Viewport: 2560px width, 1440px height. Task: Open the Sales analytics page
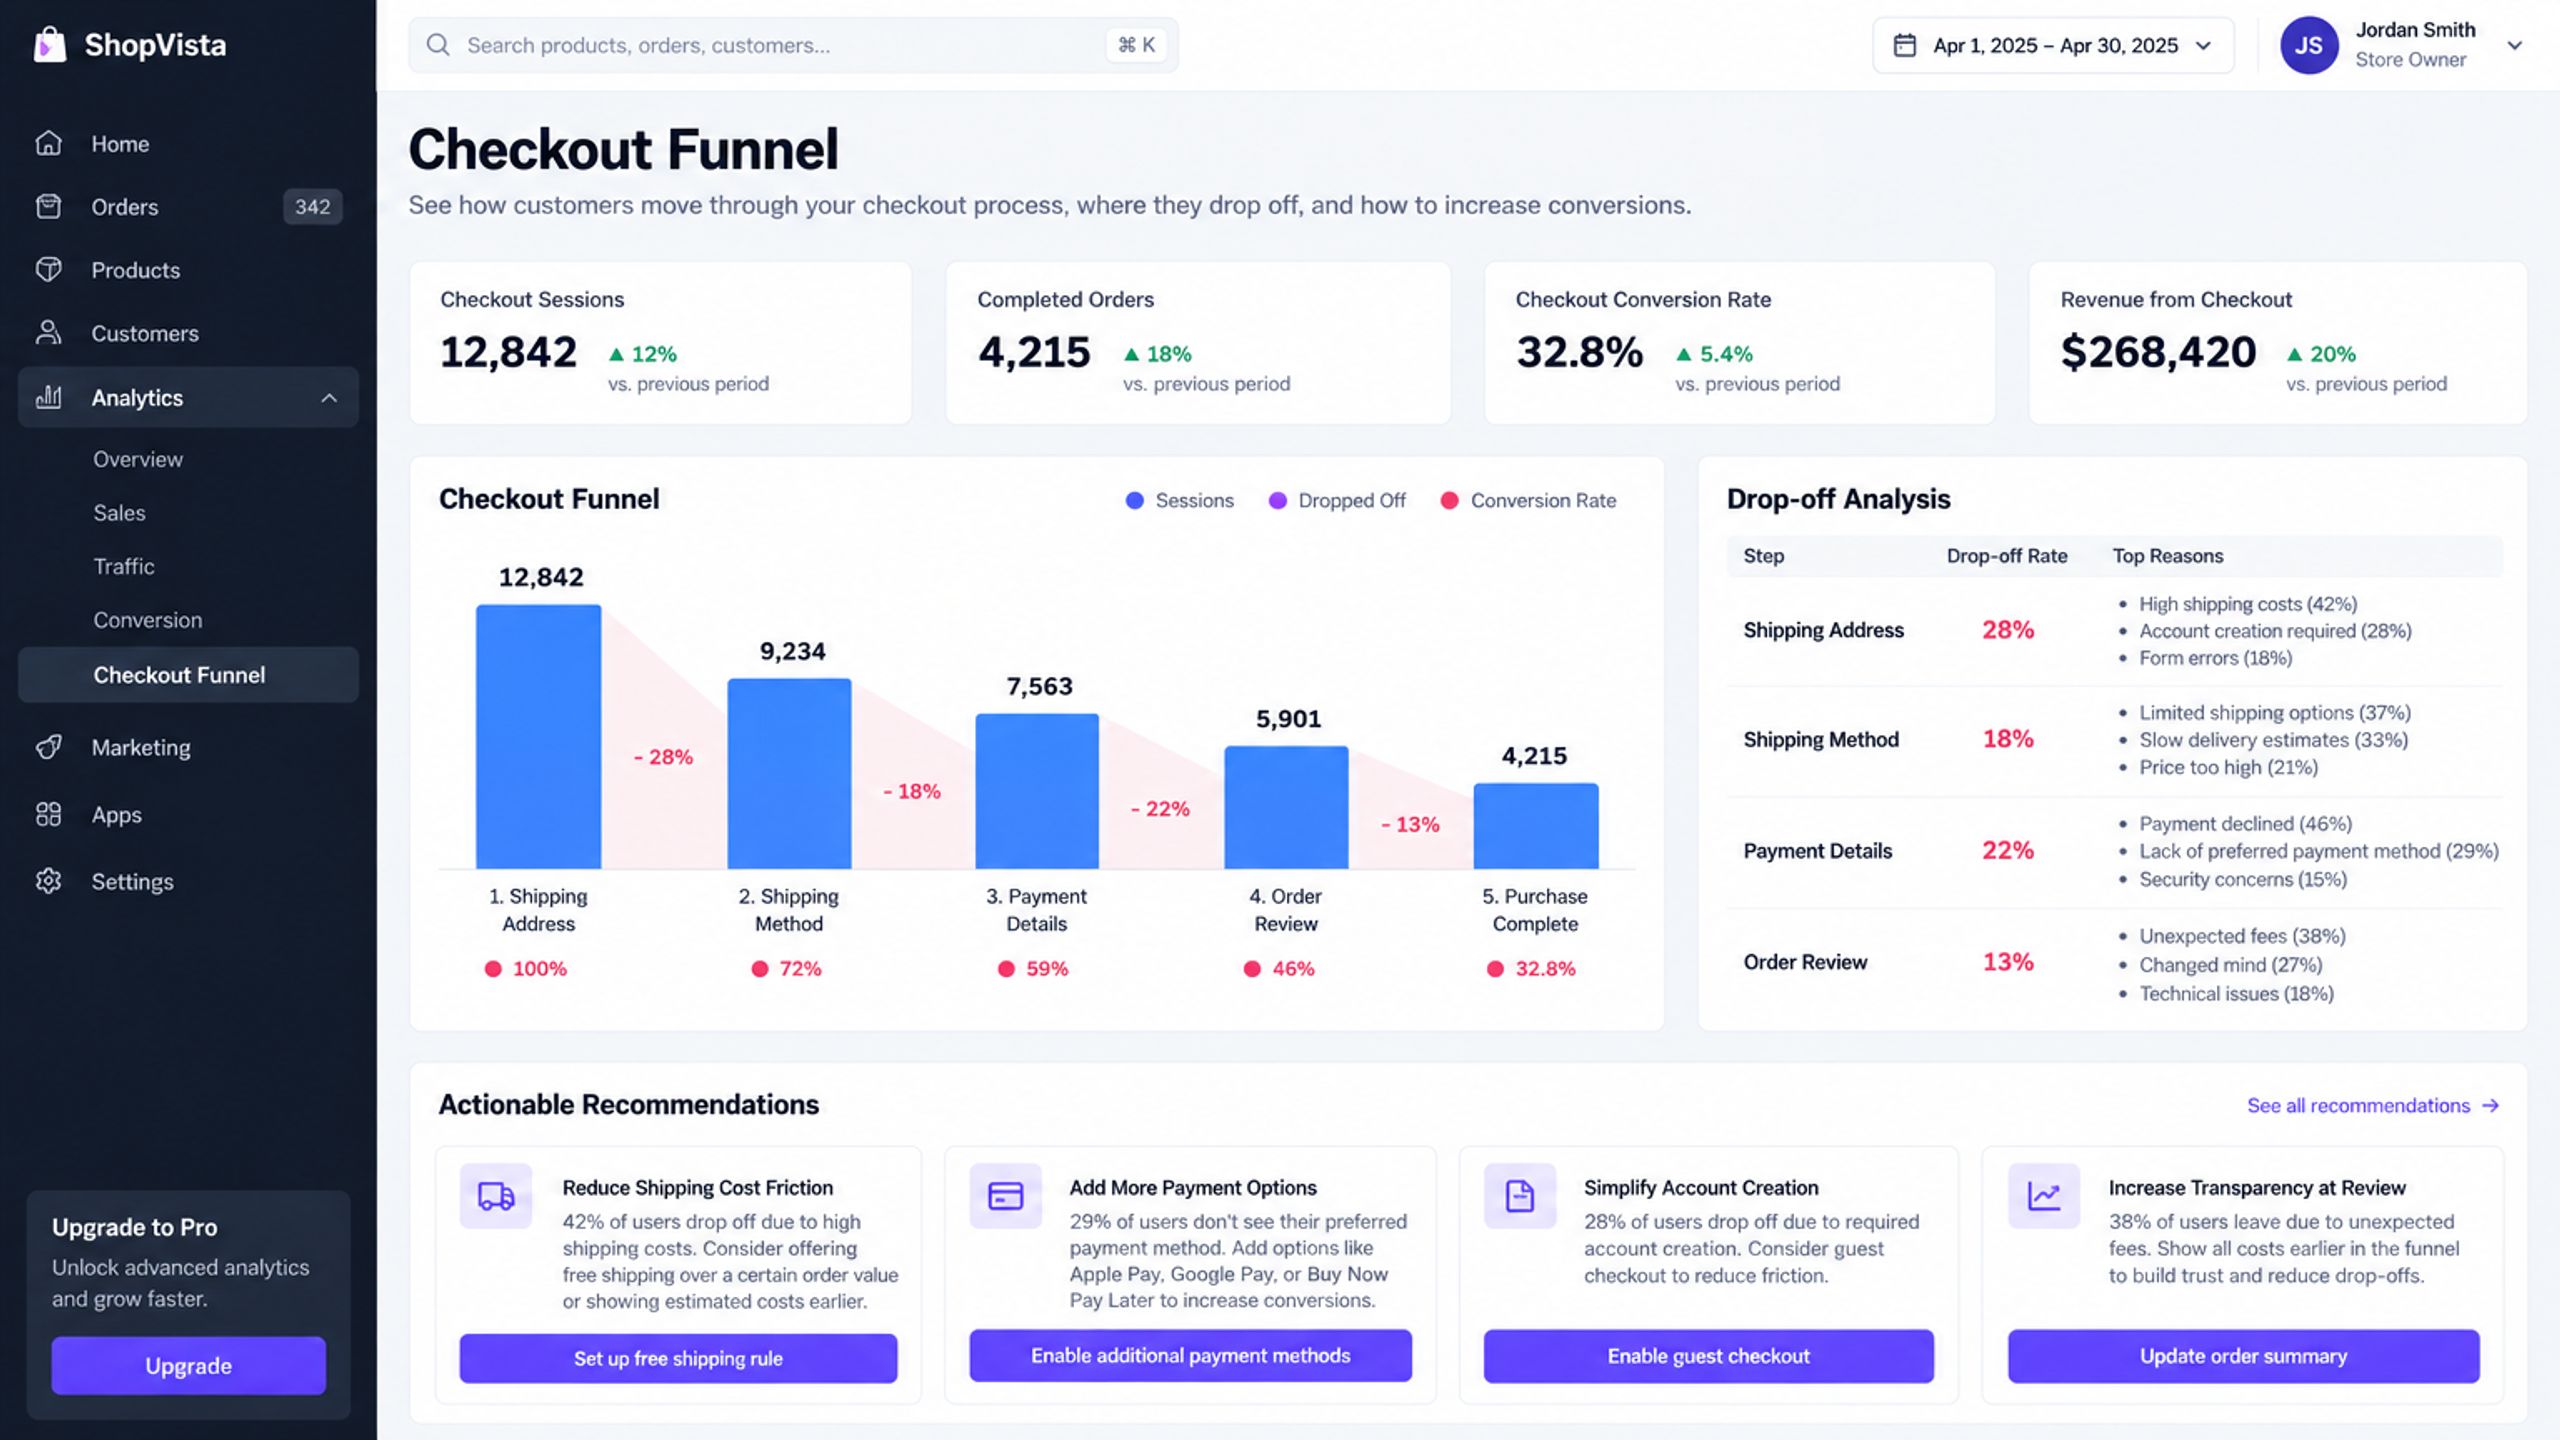pyautogui.click(x=119, y=512)
